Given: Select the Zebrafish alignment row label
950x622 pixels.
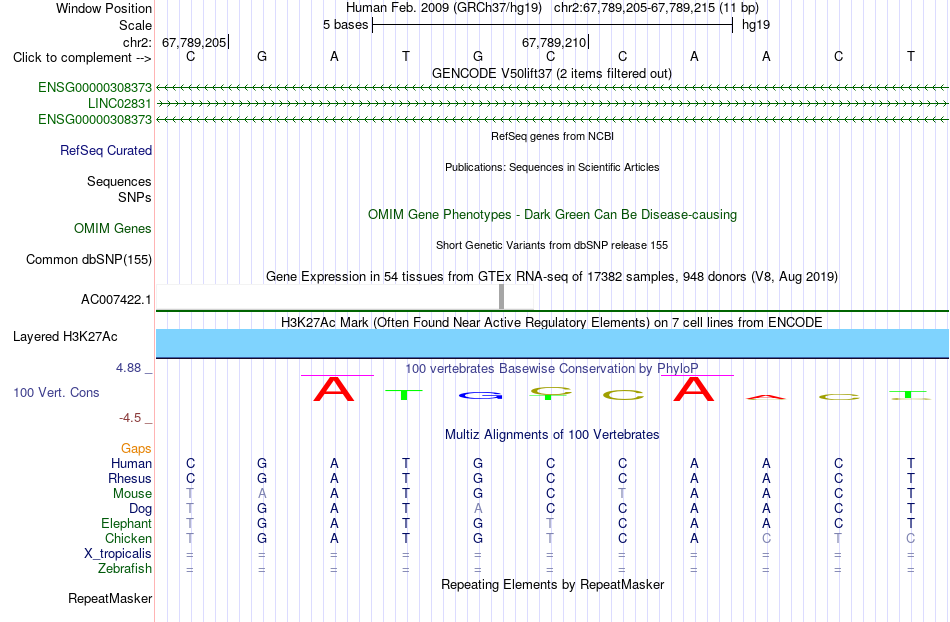Looking at the screenshot, I should [125, 569].
